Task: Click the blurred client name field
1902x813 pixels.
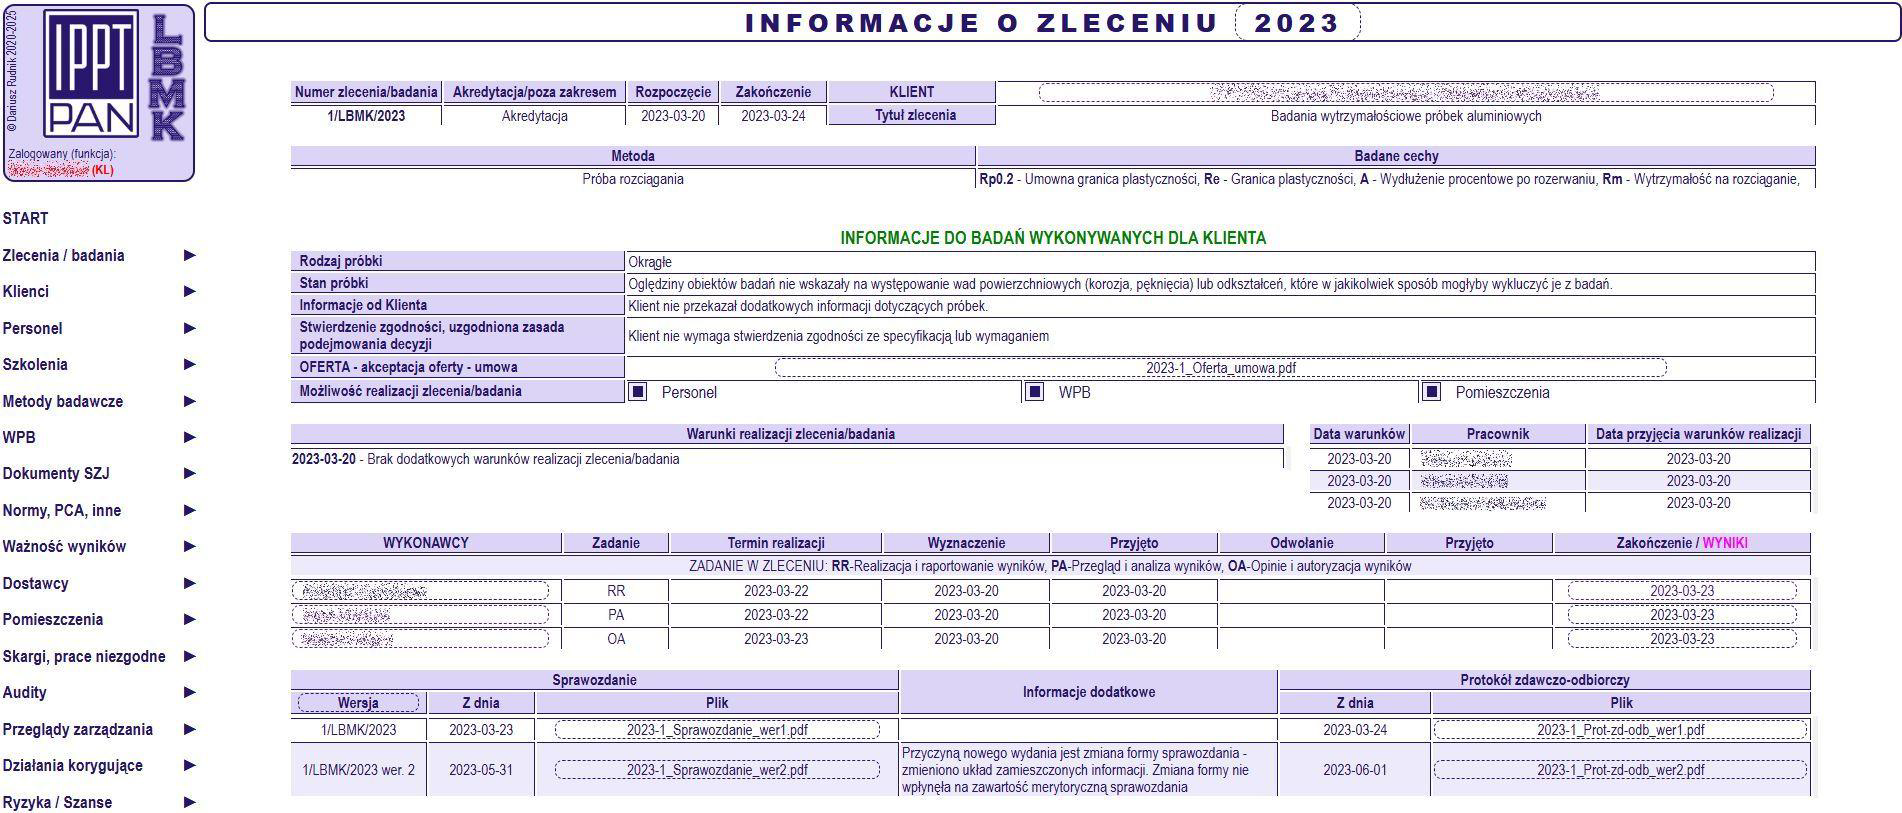Action: click(1406, 93)
